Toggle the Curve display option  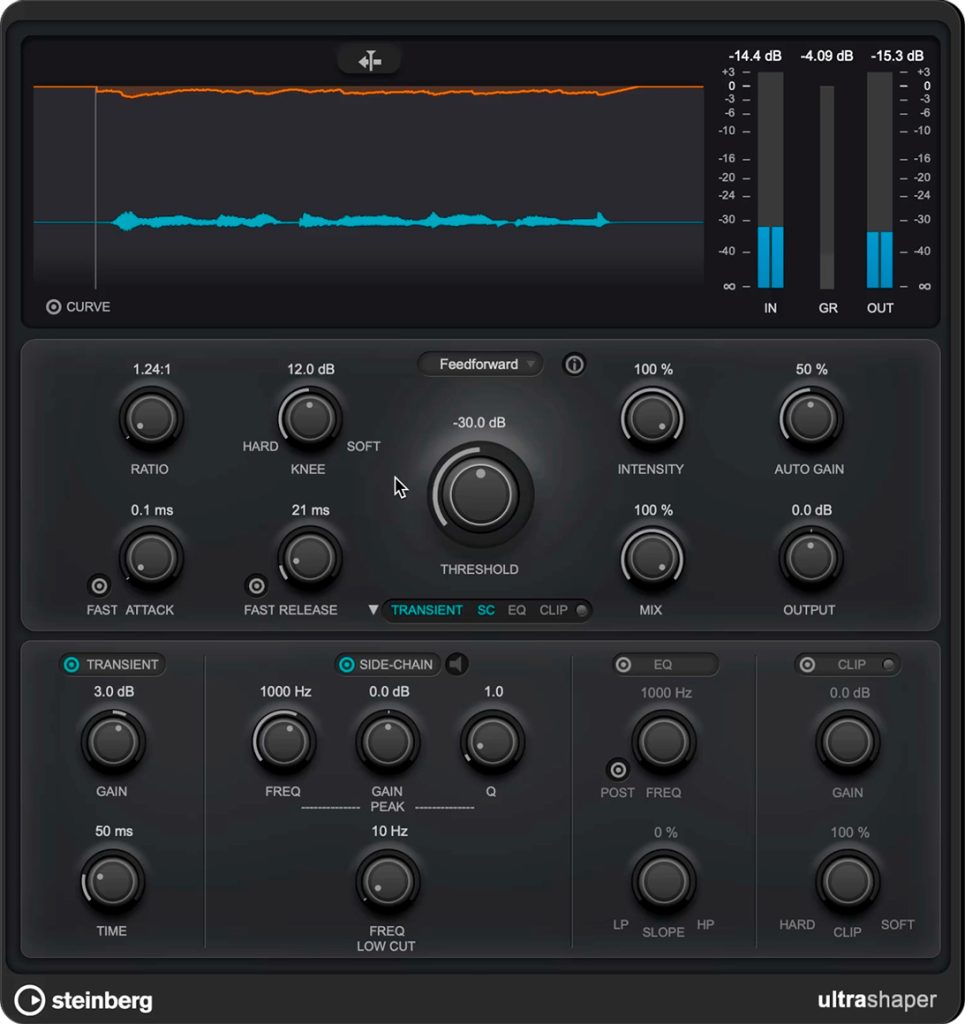pos(54,307)
